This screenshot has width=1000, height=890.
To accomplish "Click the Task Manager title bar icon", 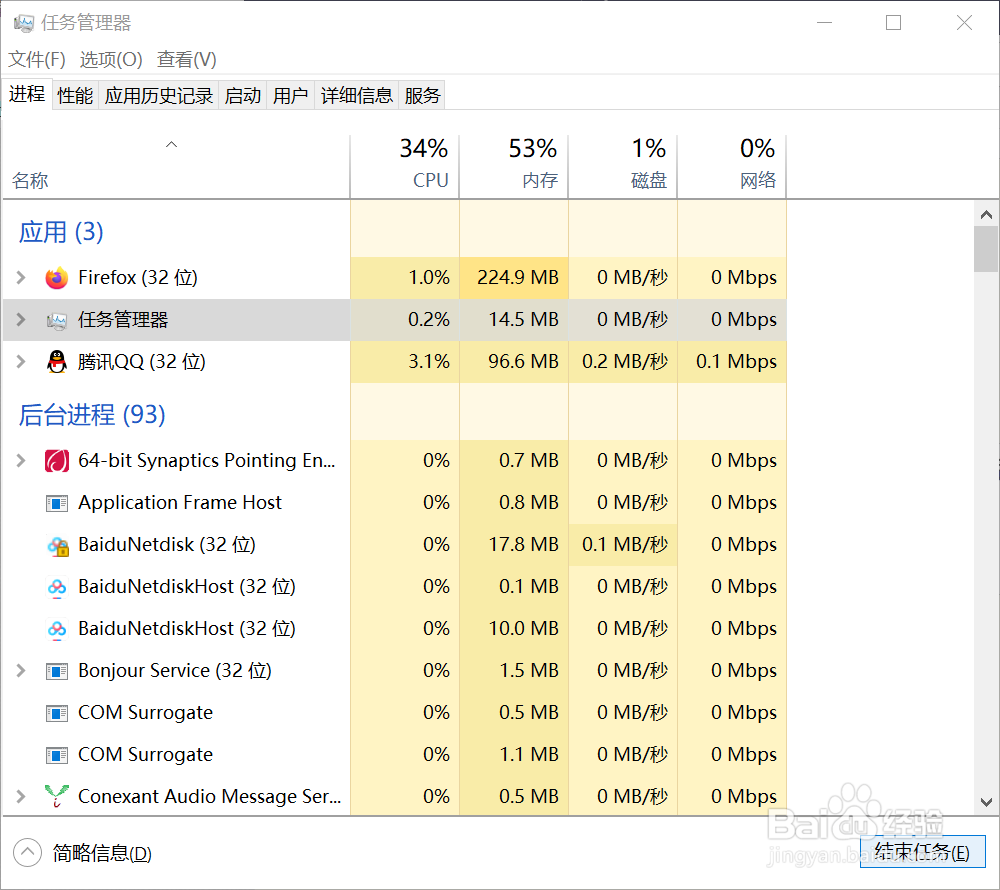I will point(24,23).
